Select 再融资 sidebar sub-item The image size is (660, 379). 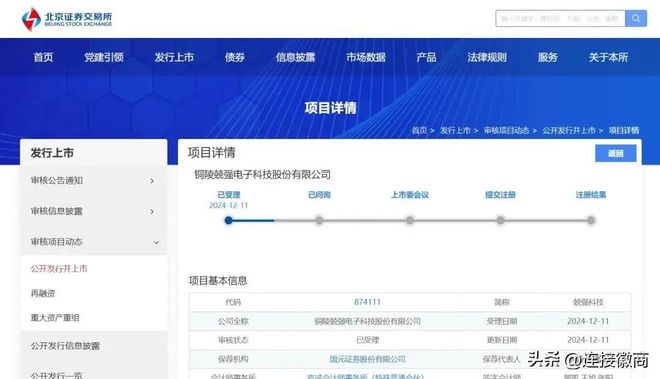point(43,294)
